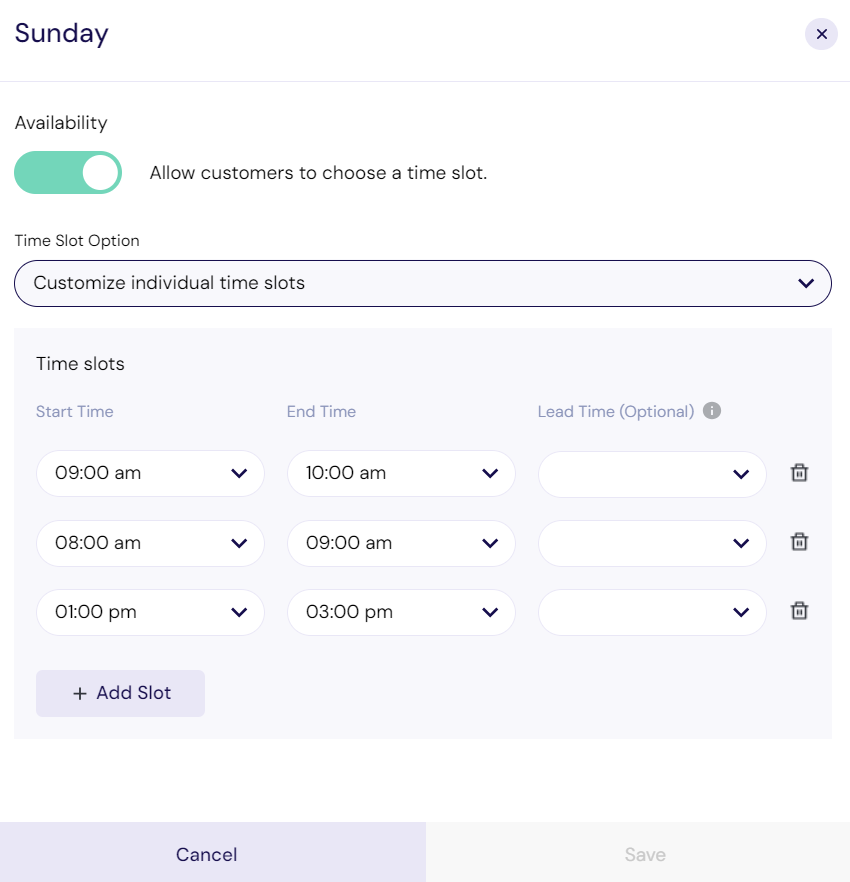Click the Add Slot button
This screenshot has height=882, width=850.
coord(120,693)
